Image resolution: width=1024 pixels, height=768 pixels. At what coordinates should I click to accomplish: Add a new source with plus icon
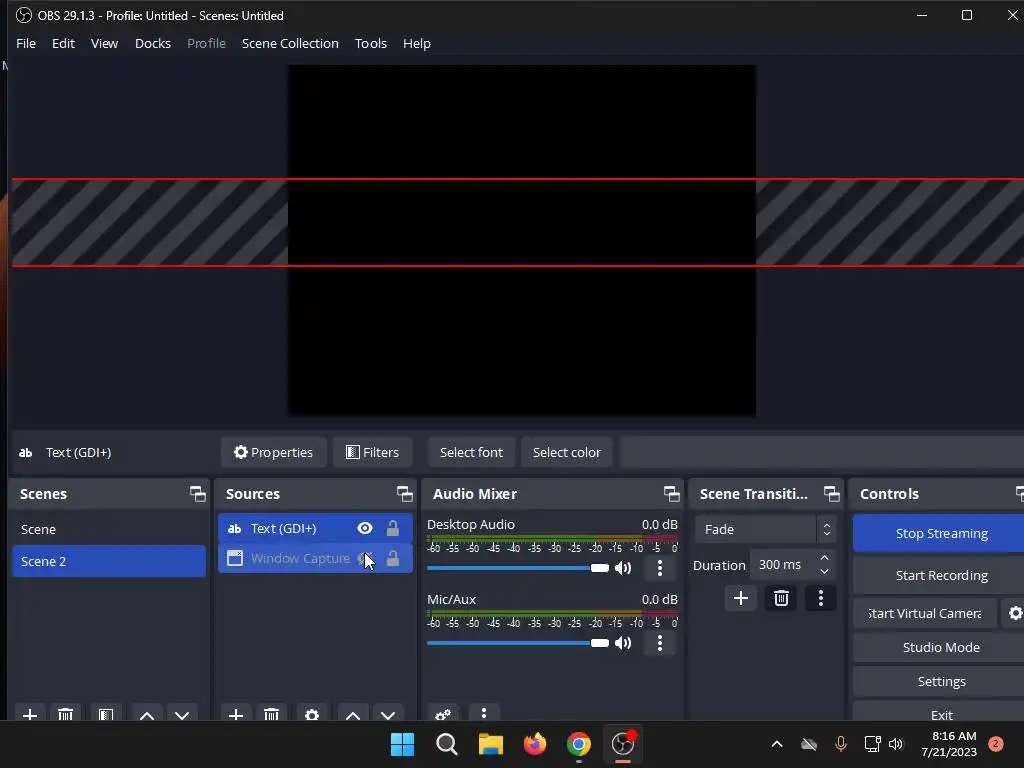[x=236, y=714]
